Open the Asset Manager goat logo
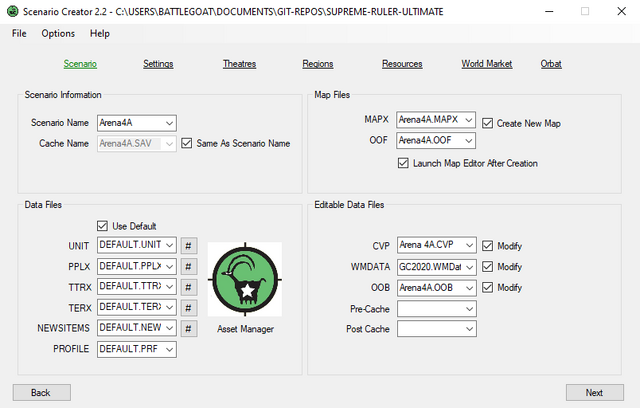The image size is (640, 408). (x=245, y=279)
